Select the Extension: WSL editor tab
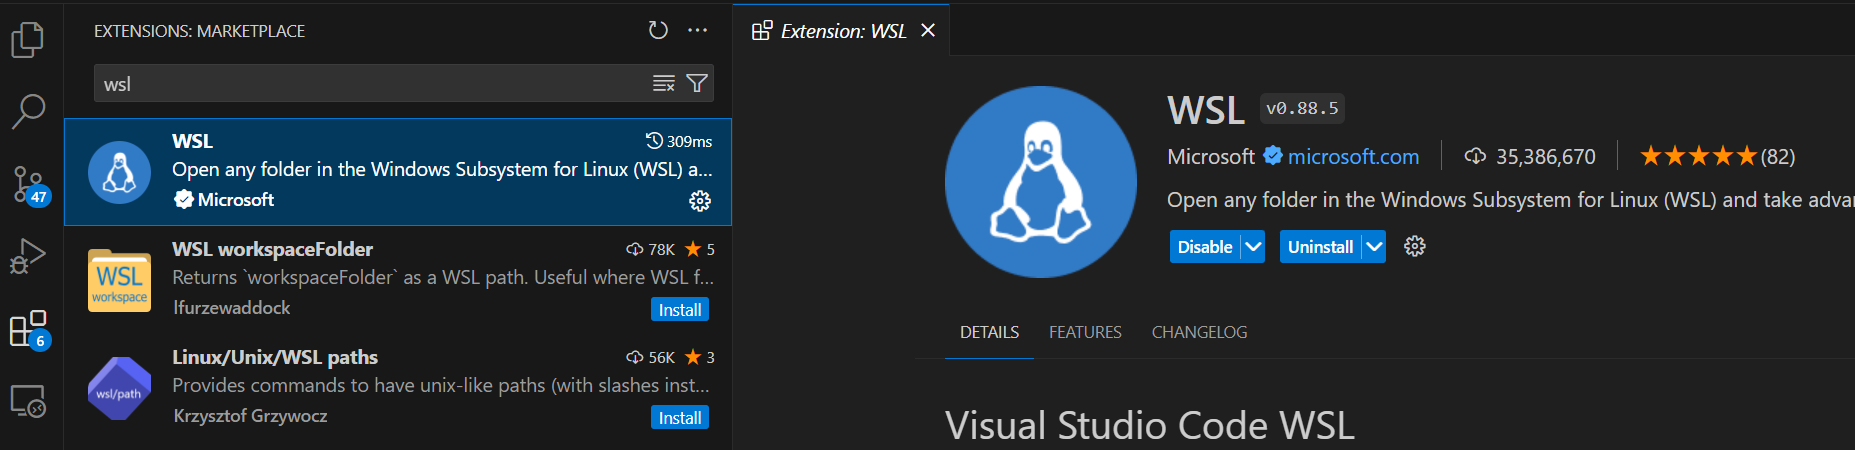This screenshot has height=450, width=1855. point(843,31)
